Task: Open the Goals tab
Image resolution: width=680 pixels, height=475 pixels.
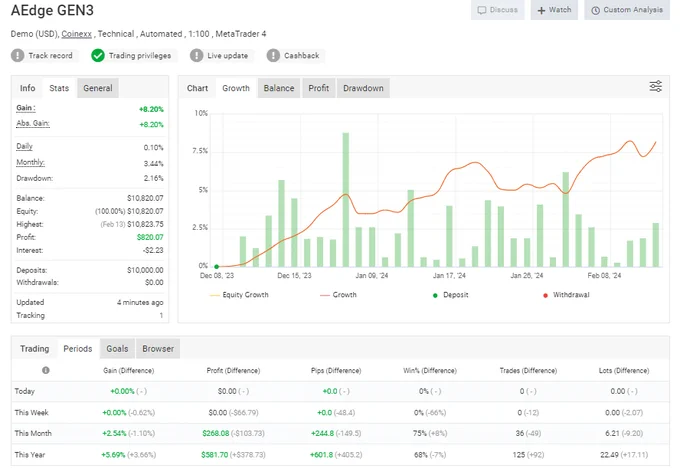Action: tap(117, 349)
